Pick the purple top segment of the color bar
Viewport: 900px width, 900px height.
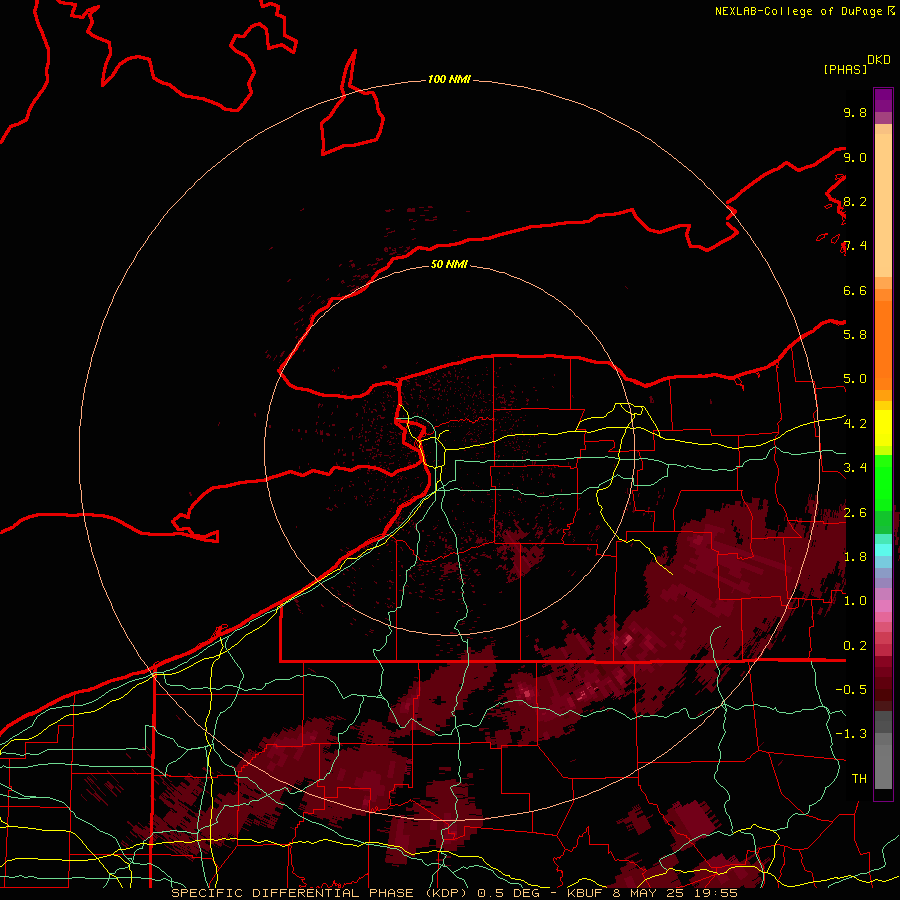pos(883,100)
